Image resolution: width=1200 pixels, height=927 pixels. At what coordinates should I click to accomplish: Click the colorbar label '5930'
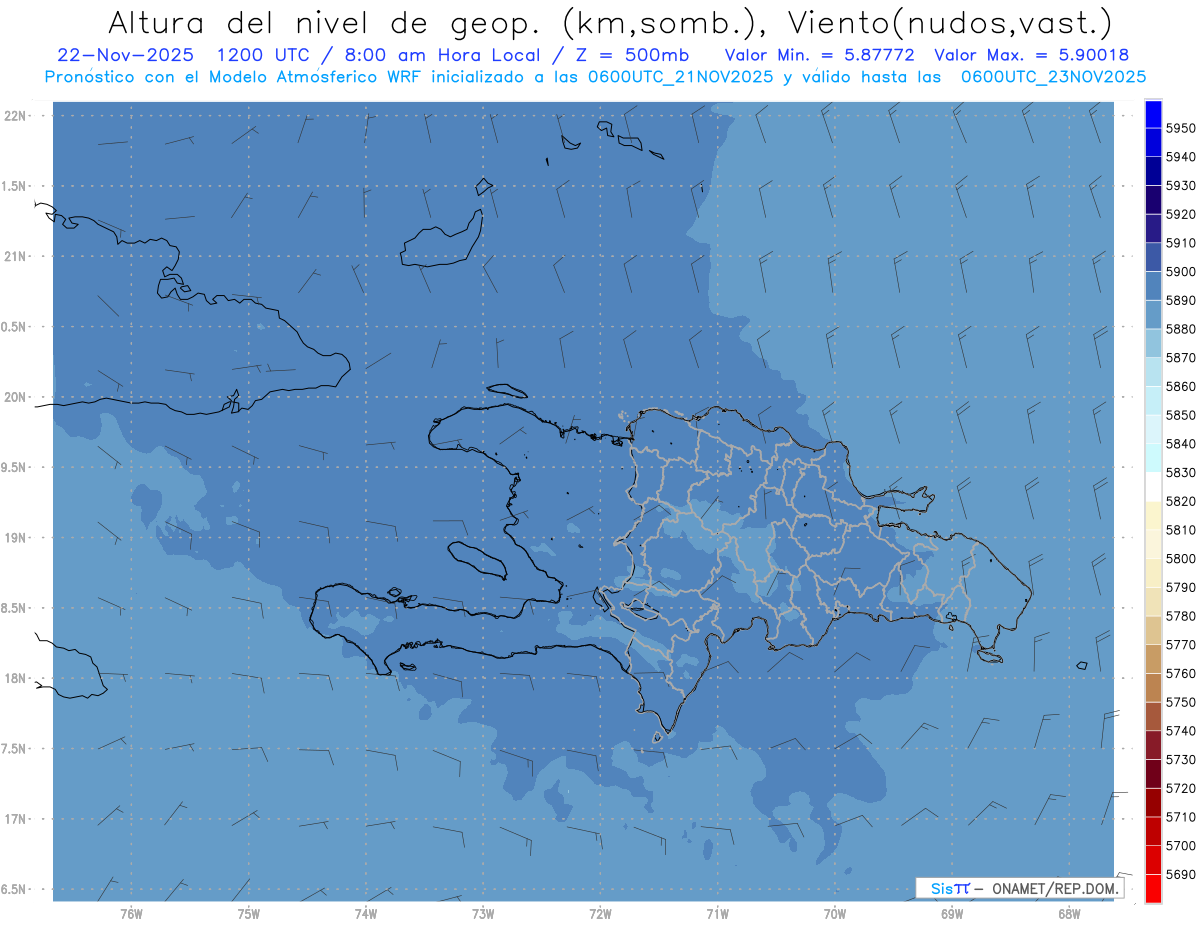point(1181,186)
